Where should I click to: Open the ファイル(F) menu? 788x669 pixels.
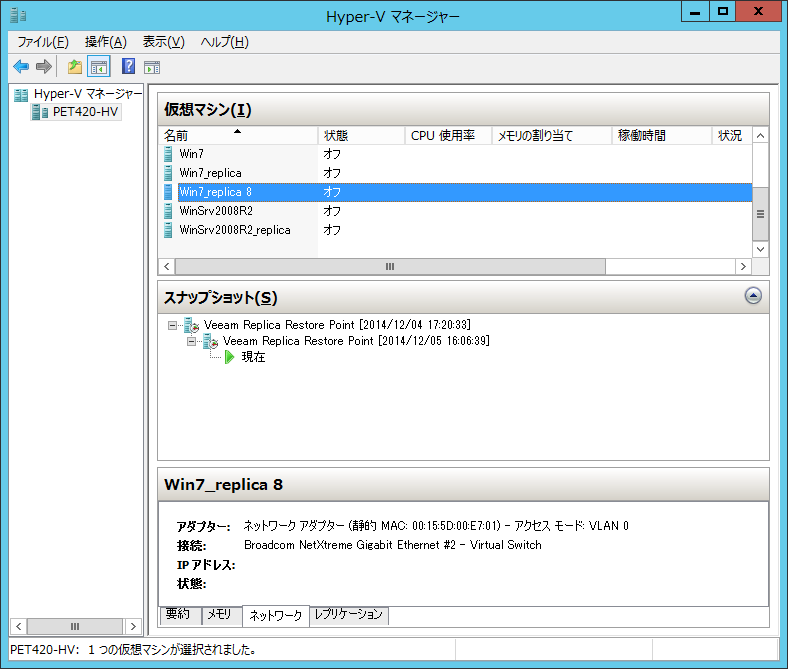(43, 42)
